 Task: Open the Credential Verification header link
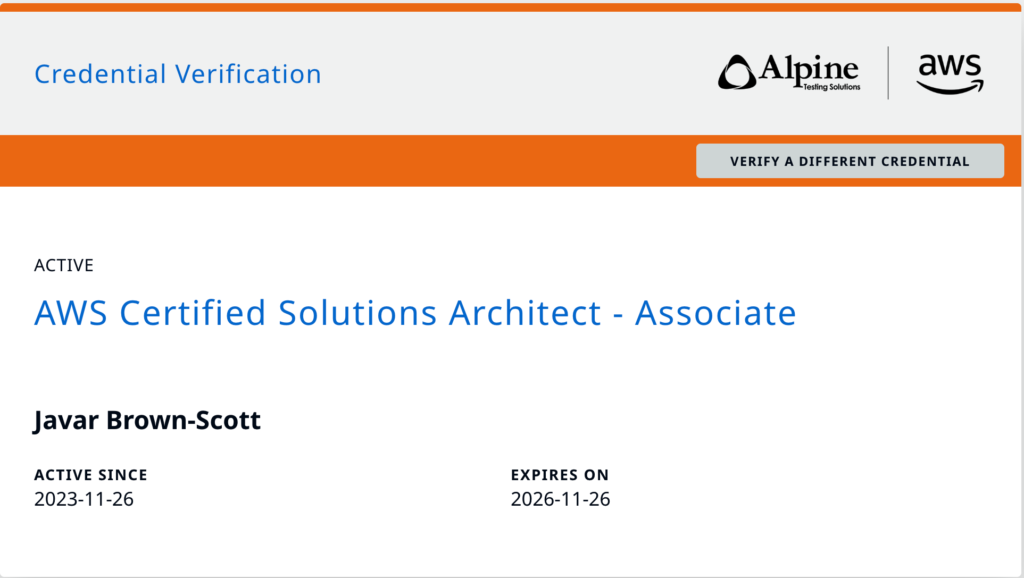(x=178, y=74)
